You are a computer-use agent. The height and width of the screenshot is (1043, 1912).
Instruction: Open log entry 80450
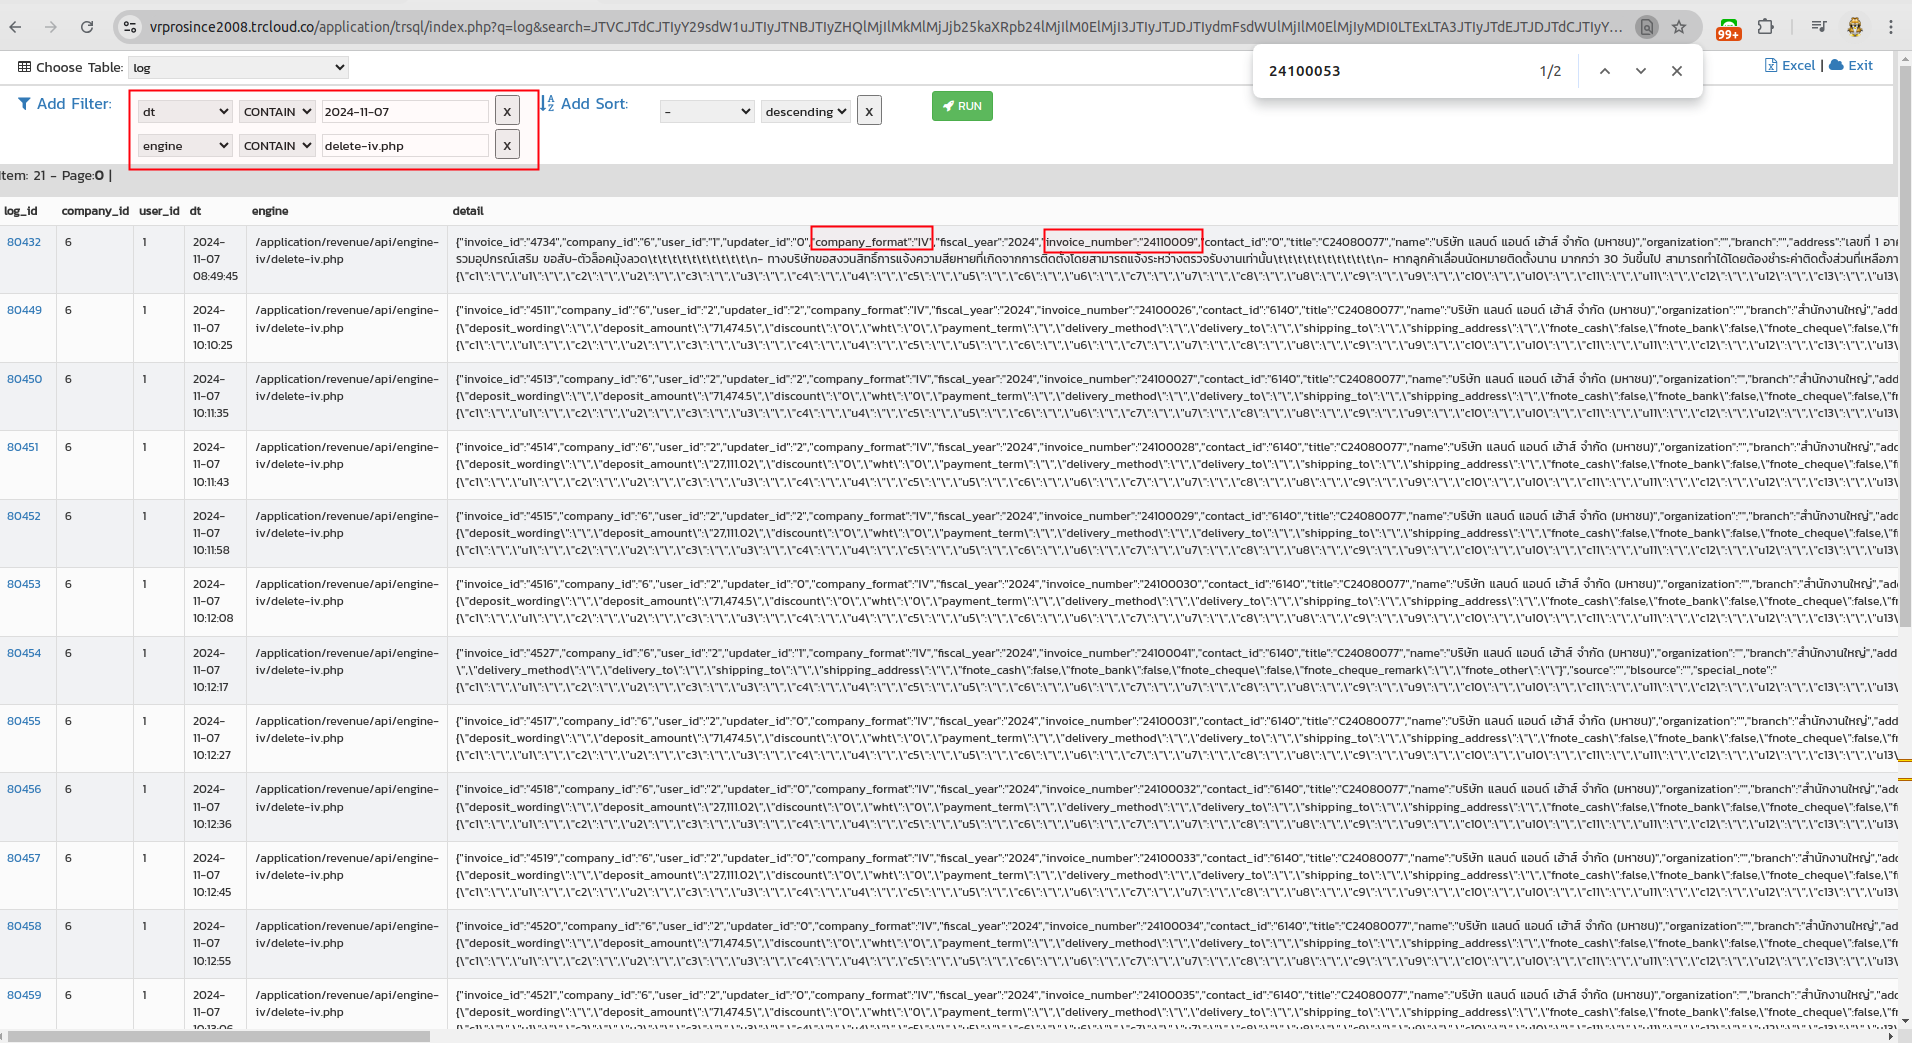point(24,379)
